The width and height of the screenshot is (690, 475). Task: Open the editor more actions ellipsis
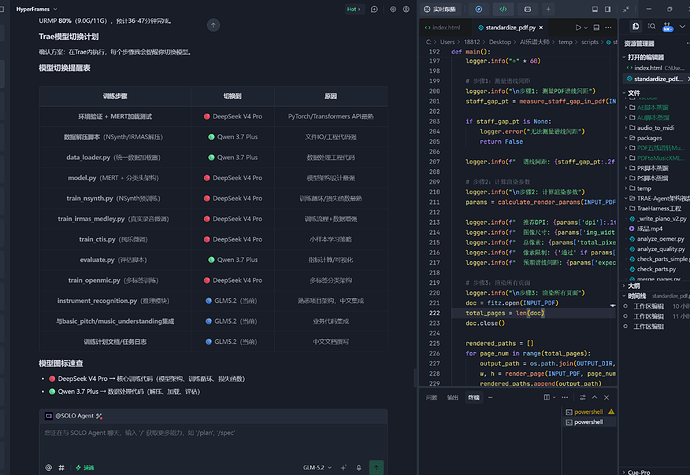coord(608,27)
